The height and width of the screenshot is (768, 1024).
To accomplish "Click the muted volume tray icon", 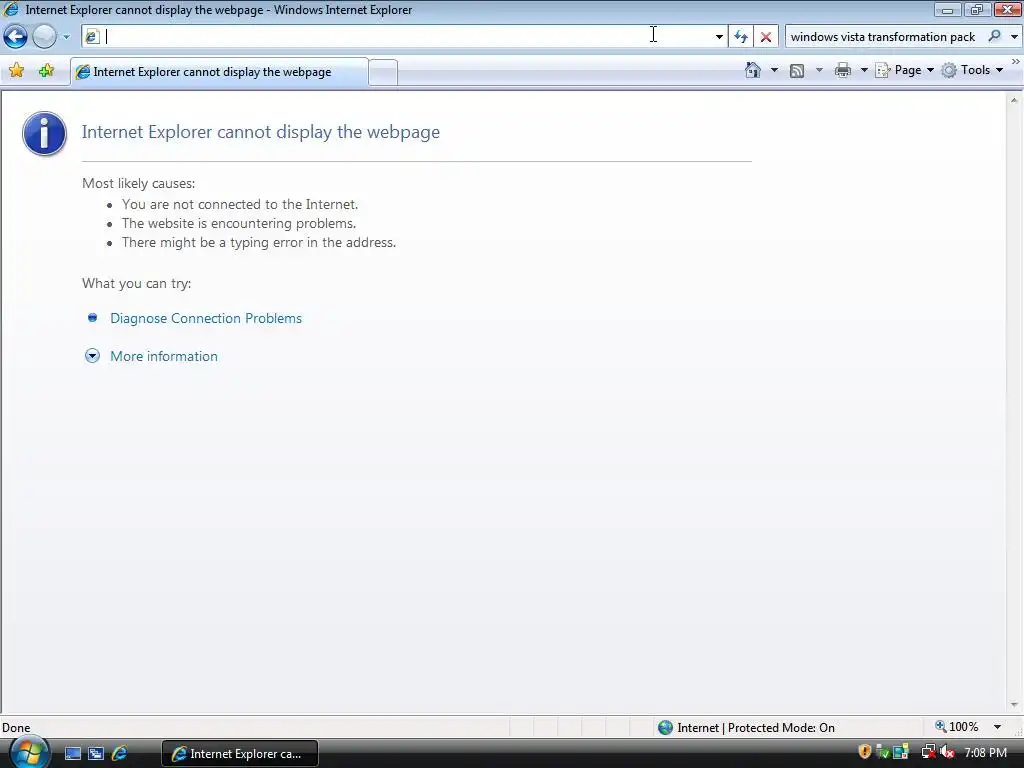I will pos(947,752).
